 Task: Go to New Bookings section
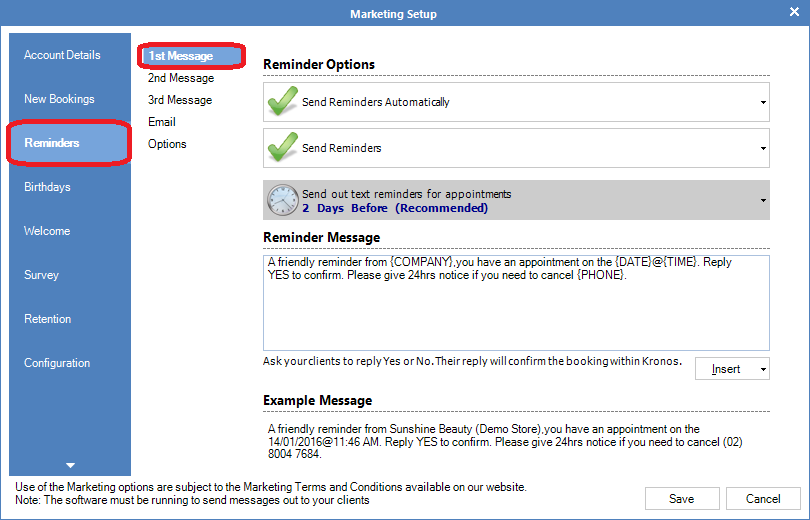point(59,99)
